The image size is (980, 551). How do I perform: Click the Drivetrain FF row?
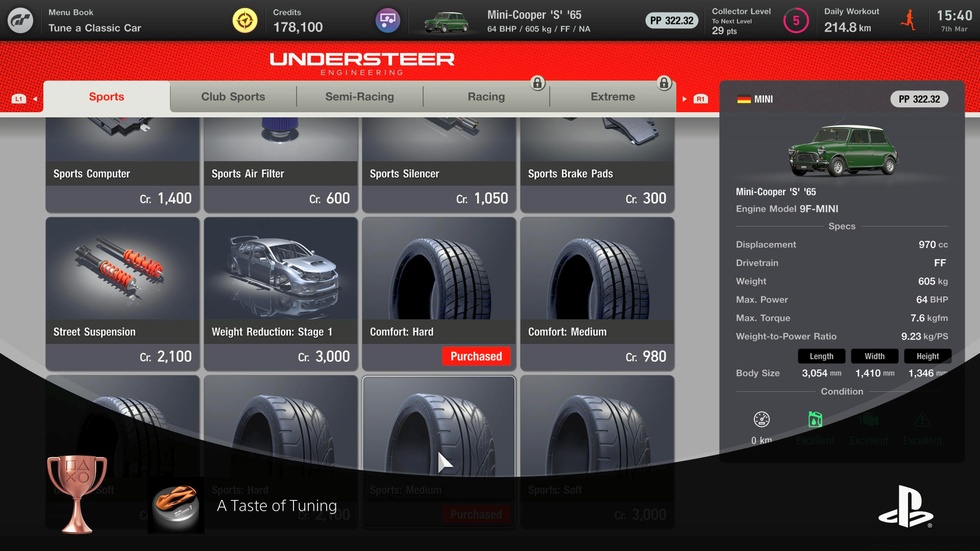(842, 262)
